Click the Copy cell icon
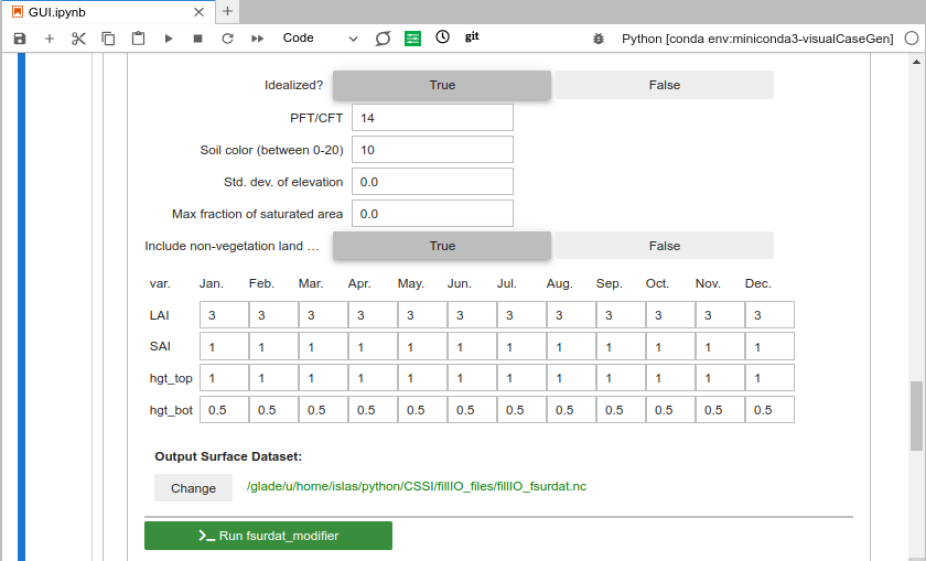This screenshot has width=926, height=561. (108, 38)
